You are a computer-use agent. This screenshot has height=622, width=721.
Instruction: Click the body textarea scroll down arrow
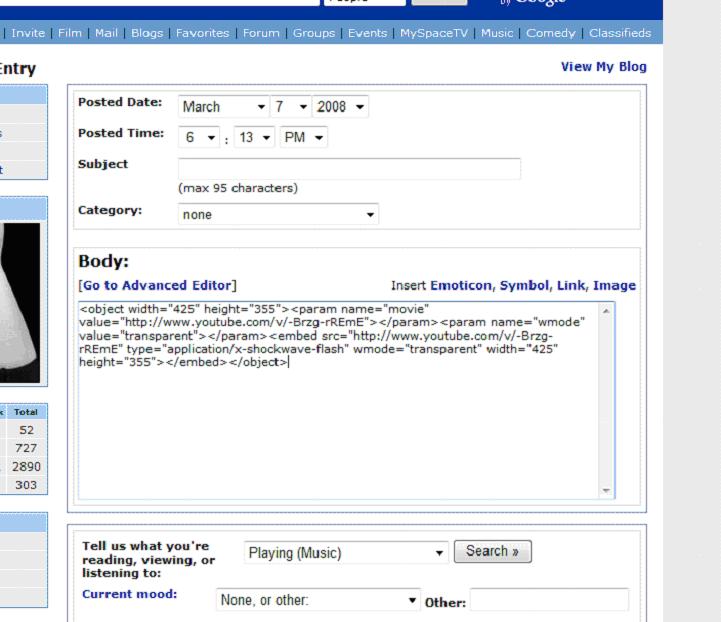pos(606,491)
